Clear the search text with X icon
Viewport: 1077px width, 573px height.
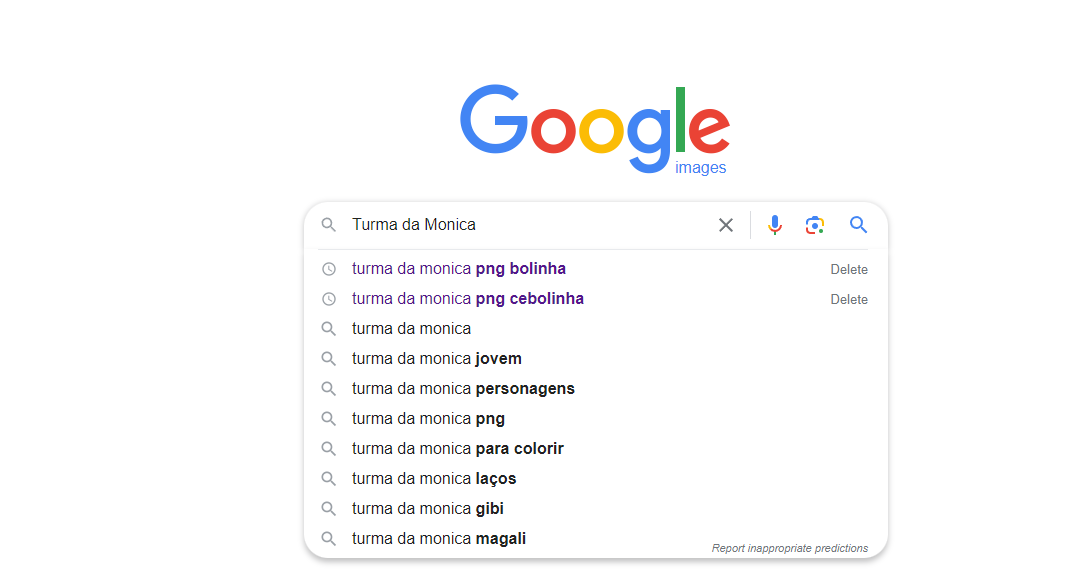[725, 225]
